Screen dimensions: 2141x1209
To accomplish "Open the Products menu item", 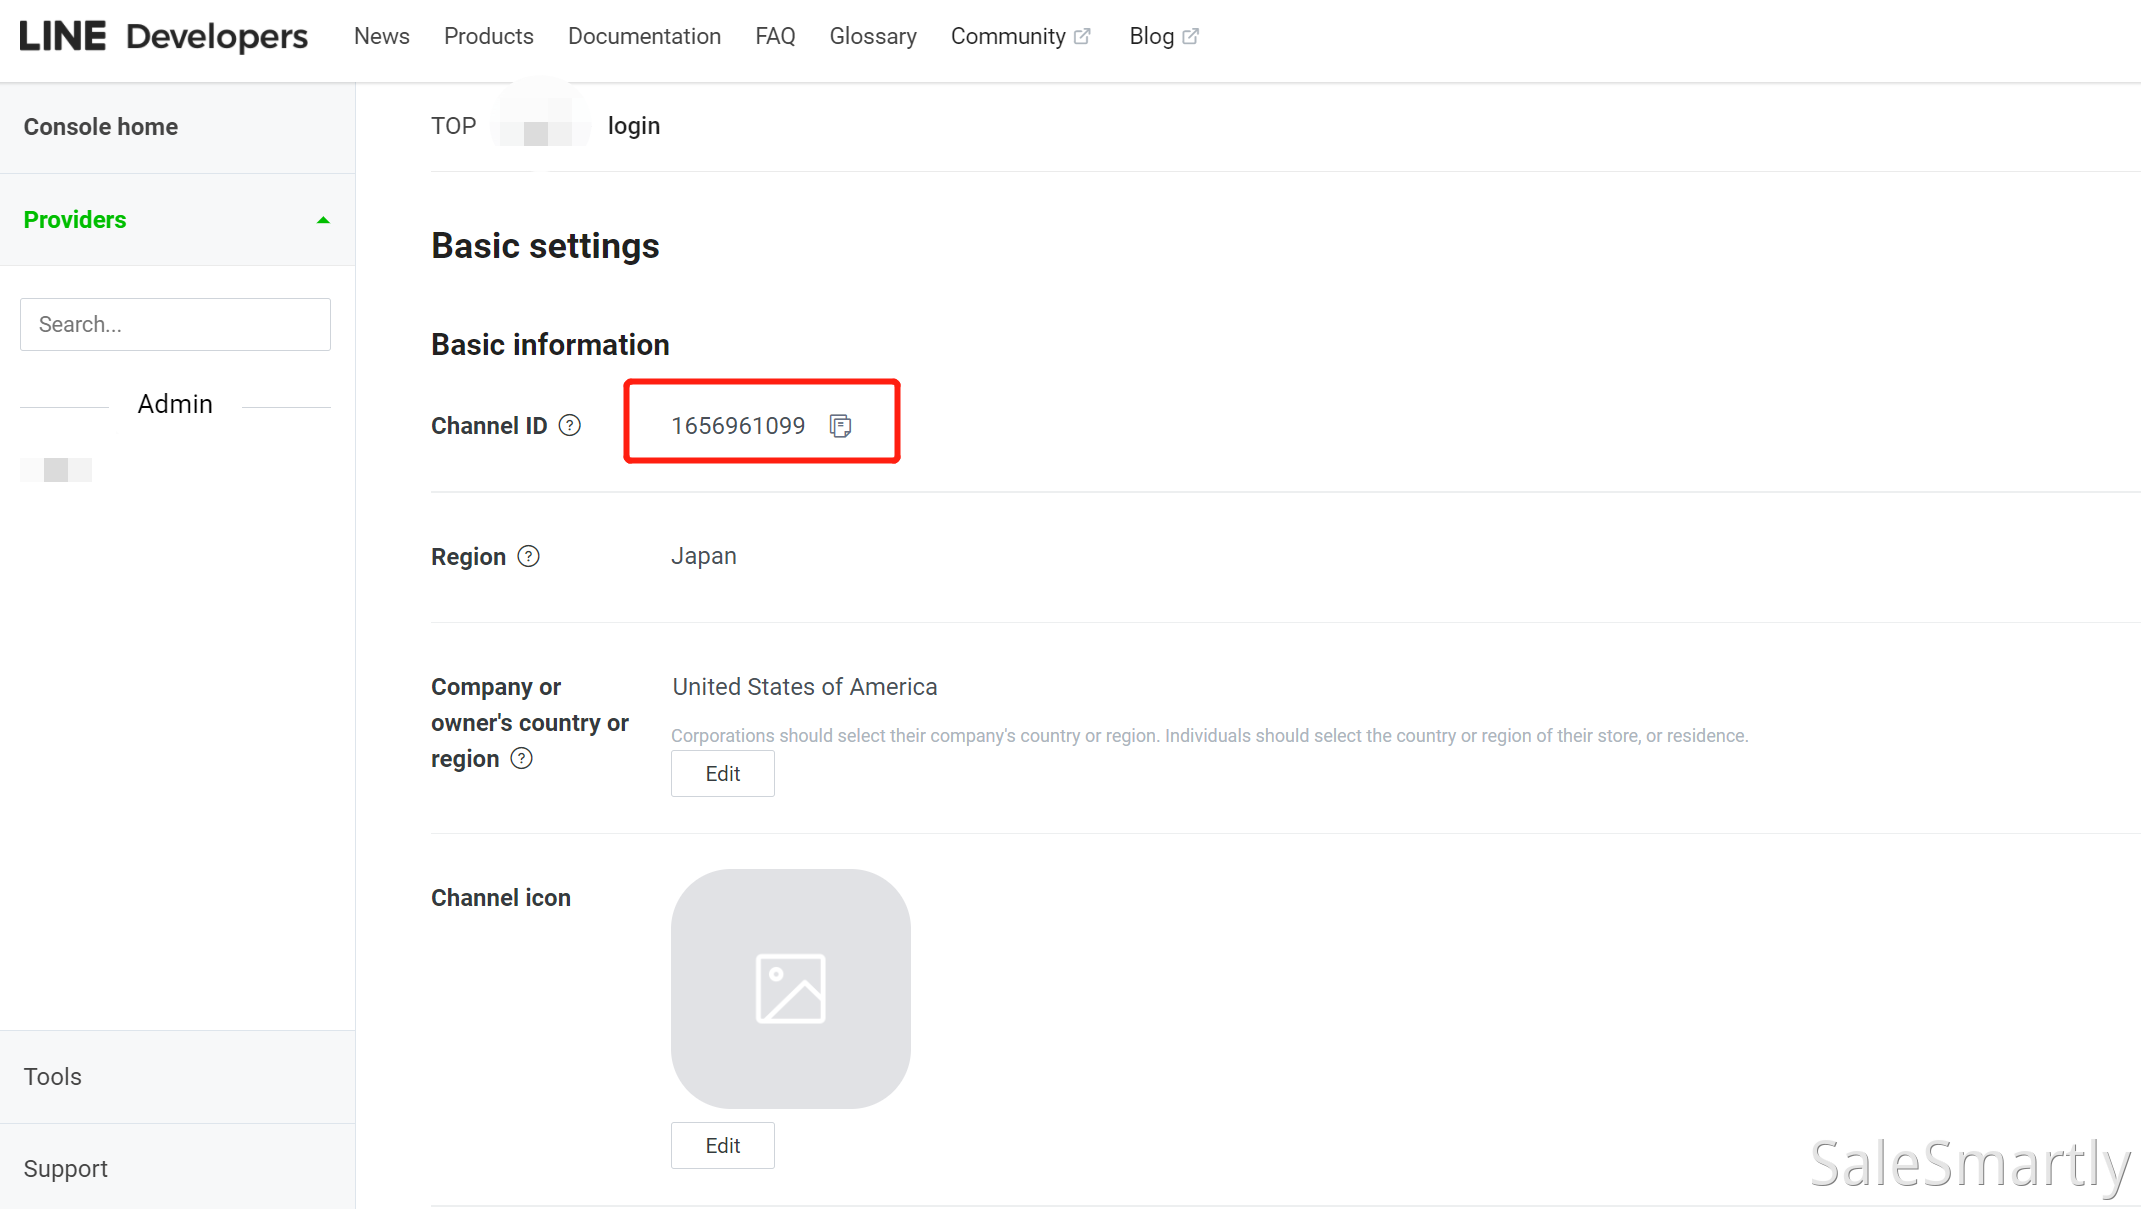I will pos(488,36).
